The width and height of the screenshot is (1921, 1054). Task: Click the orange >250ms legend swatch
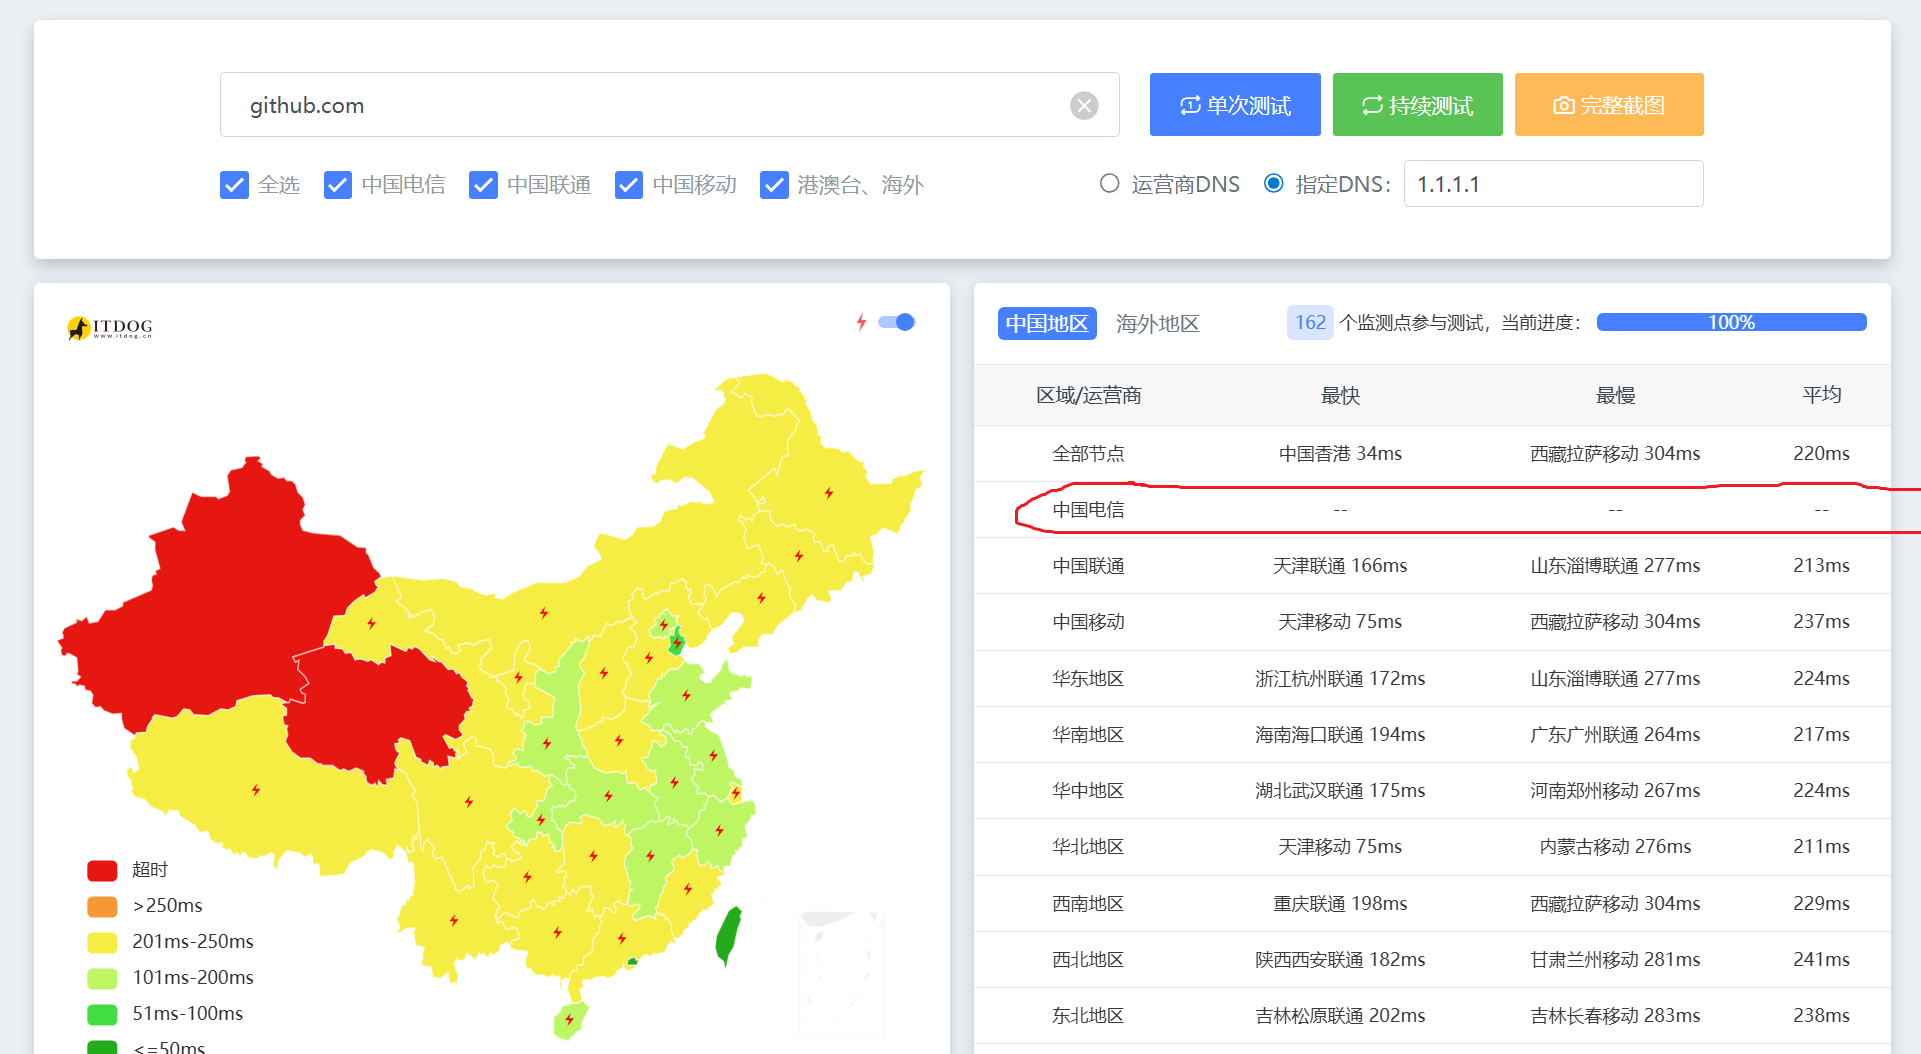pyautogui.click(x=102, y=906)
